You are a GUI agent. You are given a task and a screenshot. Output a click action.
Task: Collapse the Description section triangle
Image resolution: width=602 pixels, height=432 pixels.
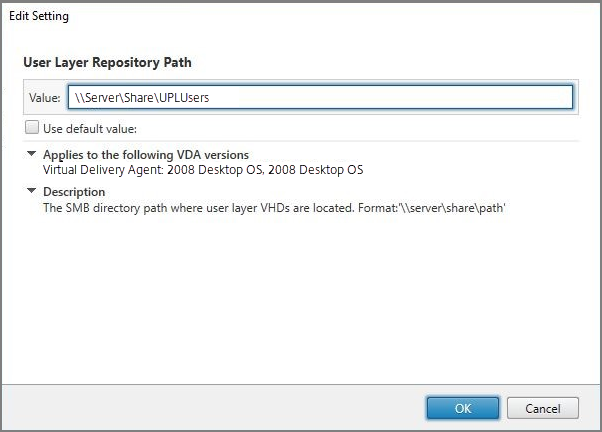click(x=32, y=191)
